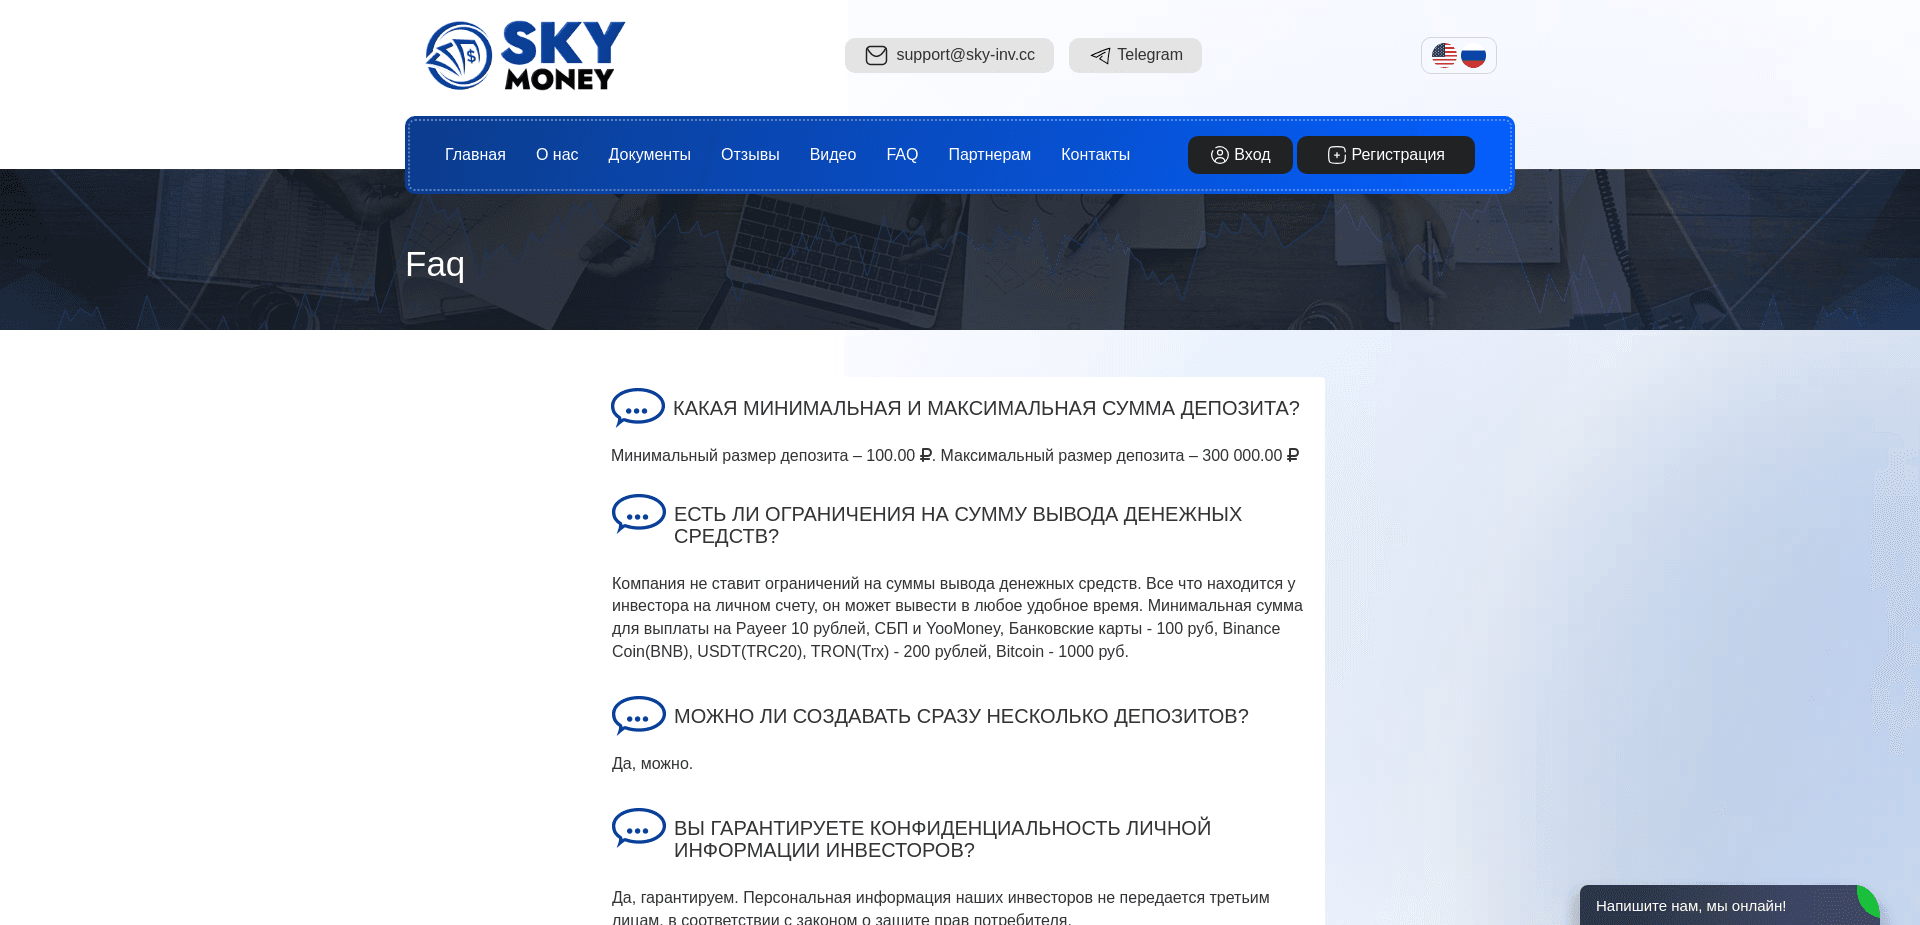Click the SKY Money logo icon
This screenshot has height=925, width=1920.
point(459,55)
